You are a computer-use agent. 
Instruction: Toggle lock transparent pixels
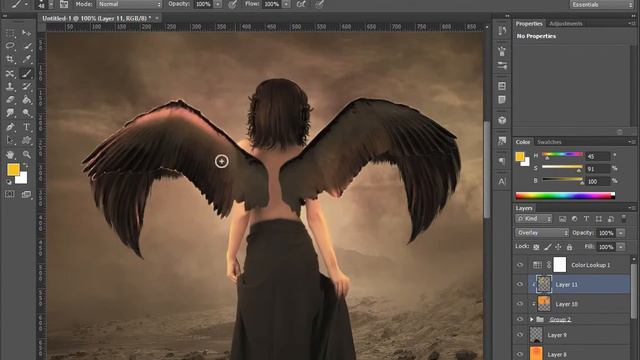click(536, 247)
